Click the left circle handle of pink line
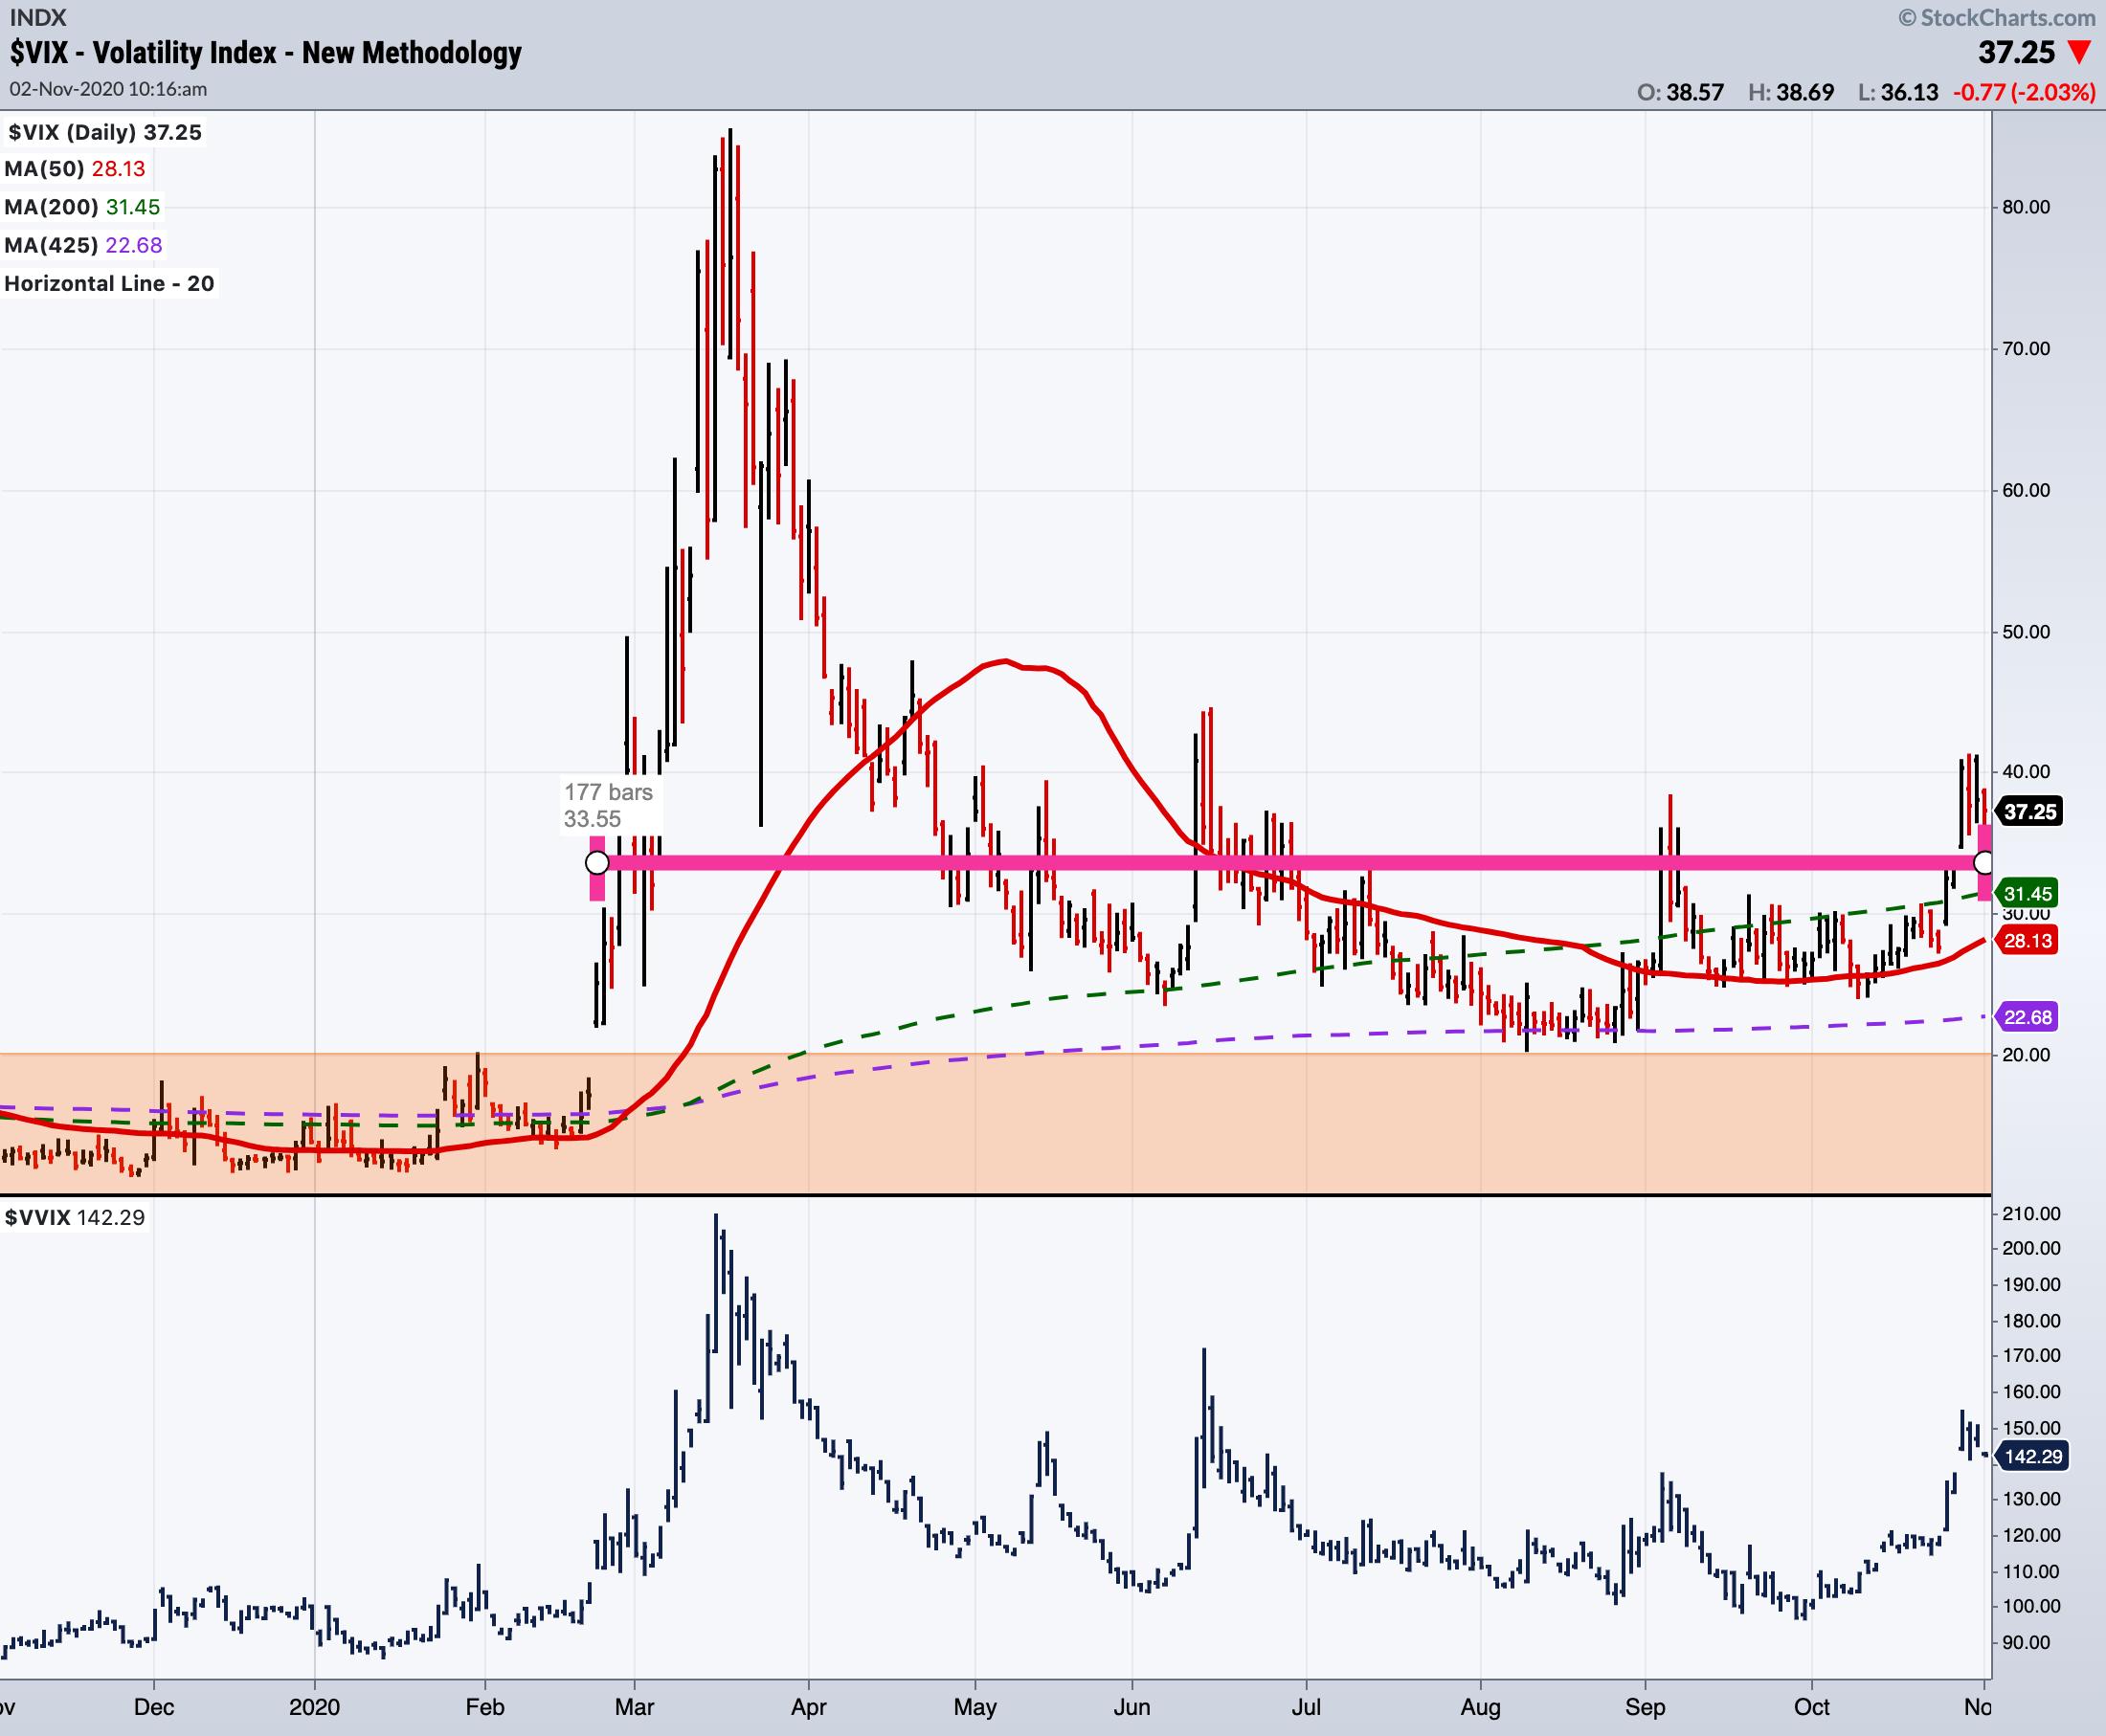Screen dimensions: 2106x1736 point(597,862)
